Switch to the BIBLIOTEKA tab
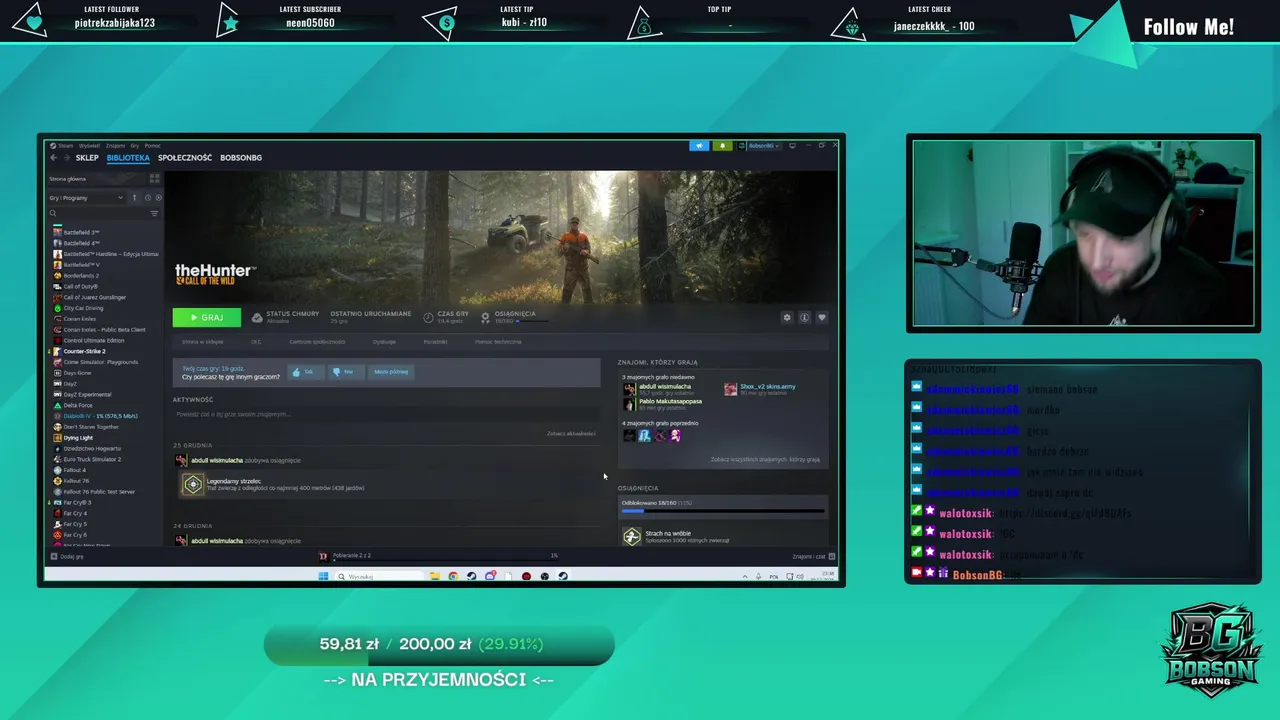The width and height of the screenshot is (1280, 720). [128, 158]
